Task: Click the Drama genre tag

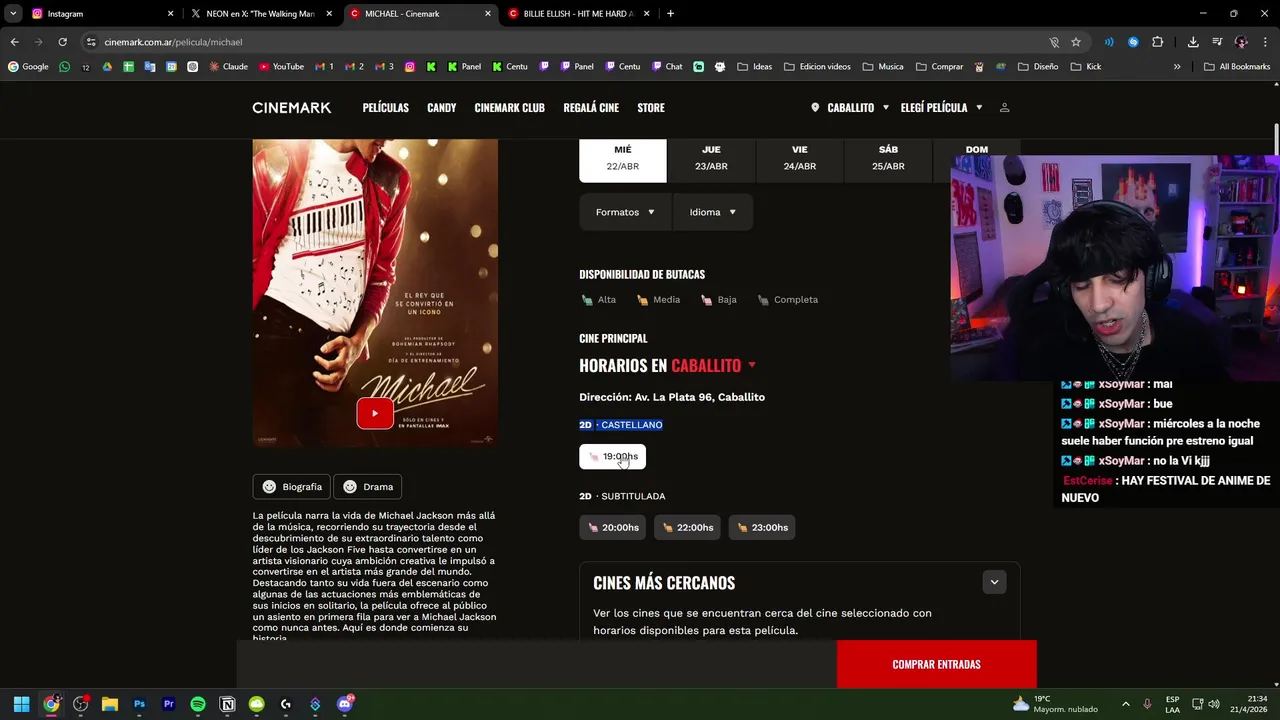Action: (367, 487)
